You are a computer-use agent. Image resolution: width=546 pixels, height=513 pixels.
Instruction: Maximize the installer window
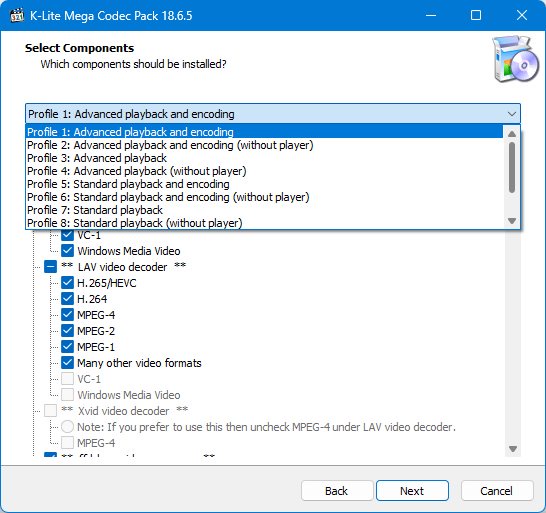point(476,15)
